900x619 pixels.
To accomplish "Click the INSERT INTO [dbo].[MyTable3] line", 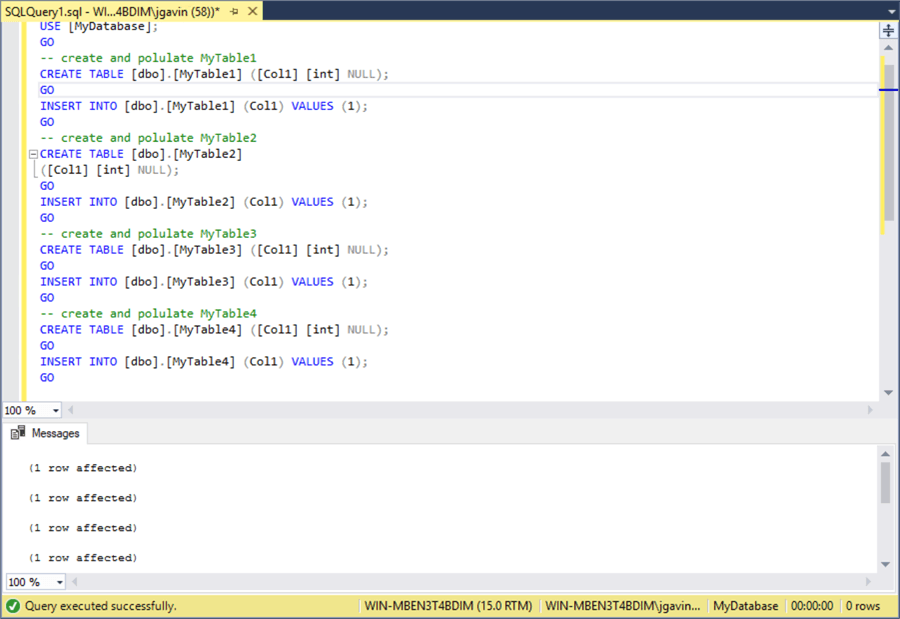I will (x=204, y=282).
